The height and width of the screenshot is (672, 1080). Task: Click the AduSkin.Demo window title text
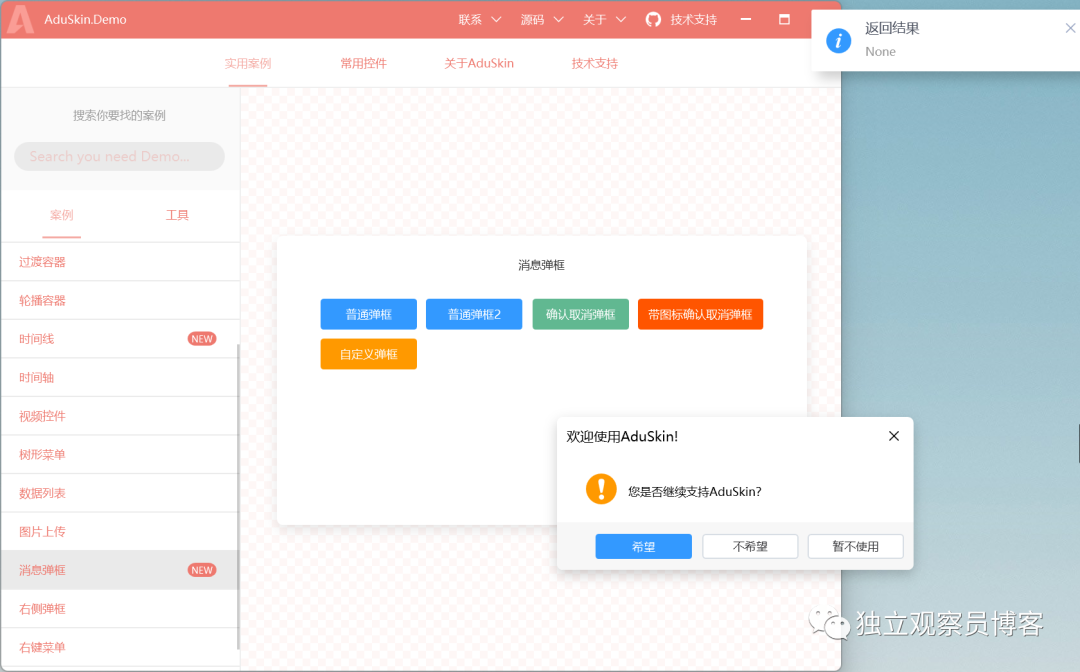(x=85, y=19)
